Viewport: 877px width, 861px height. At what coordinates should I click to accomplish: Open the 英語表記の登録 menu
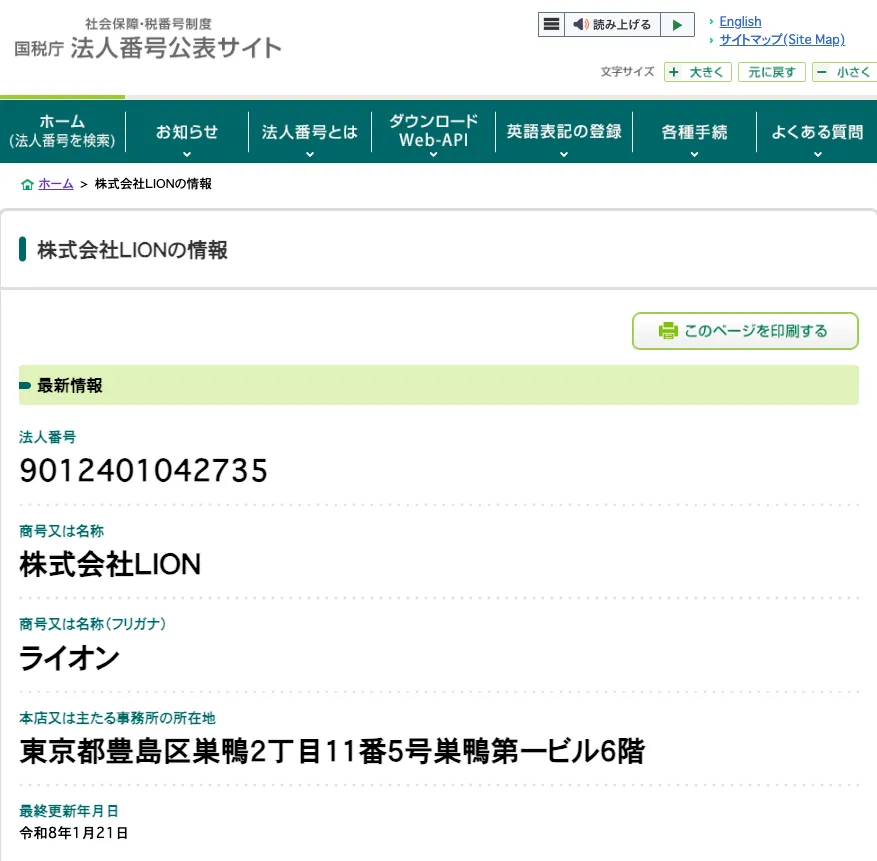click(x=564, y=132)
